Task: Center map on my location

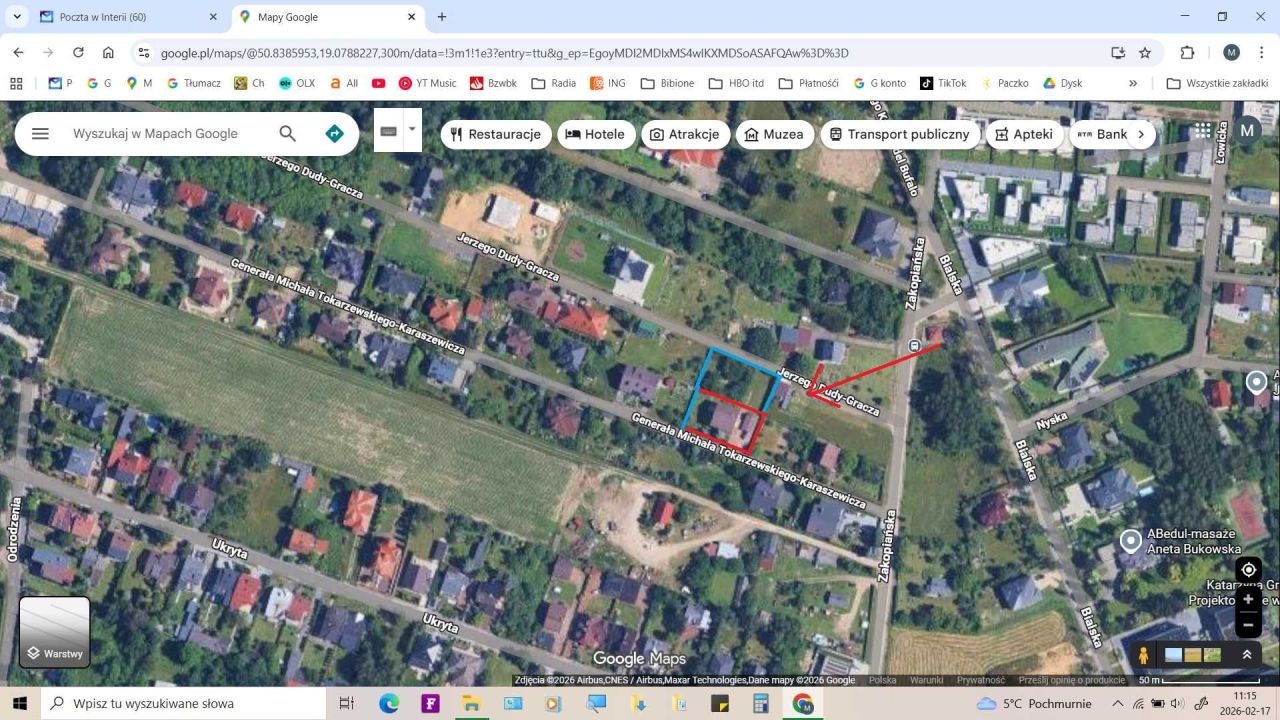Action: point(1248,570)
